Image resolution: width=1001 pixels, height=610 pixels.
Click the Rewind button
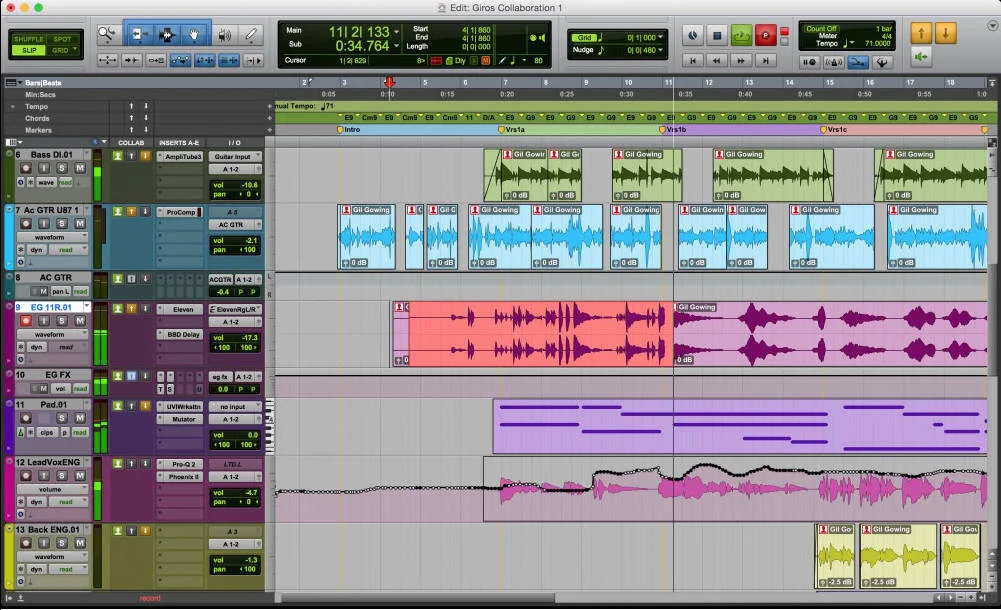pyautogui.click(x=717, y=60)
